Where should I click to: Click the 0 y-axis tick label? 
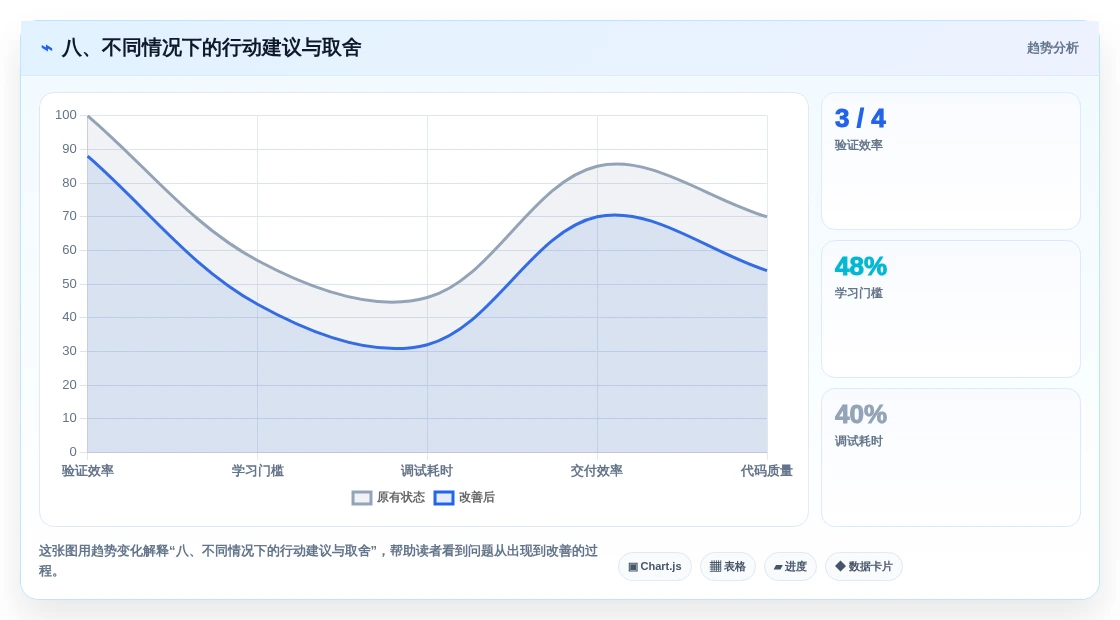coord(73,451)
